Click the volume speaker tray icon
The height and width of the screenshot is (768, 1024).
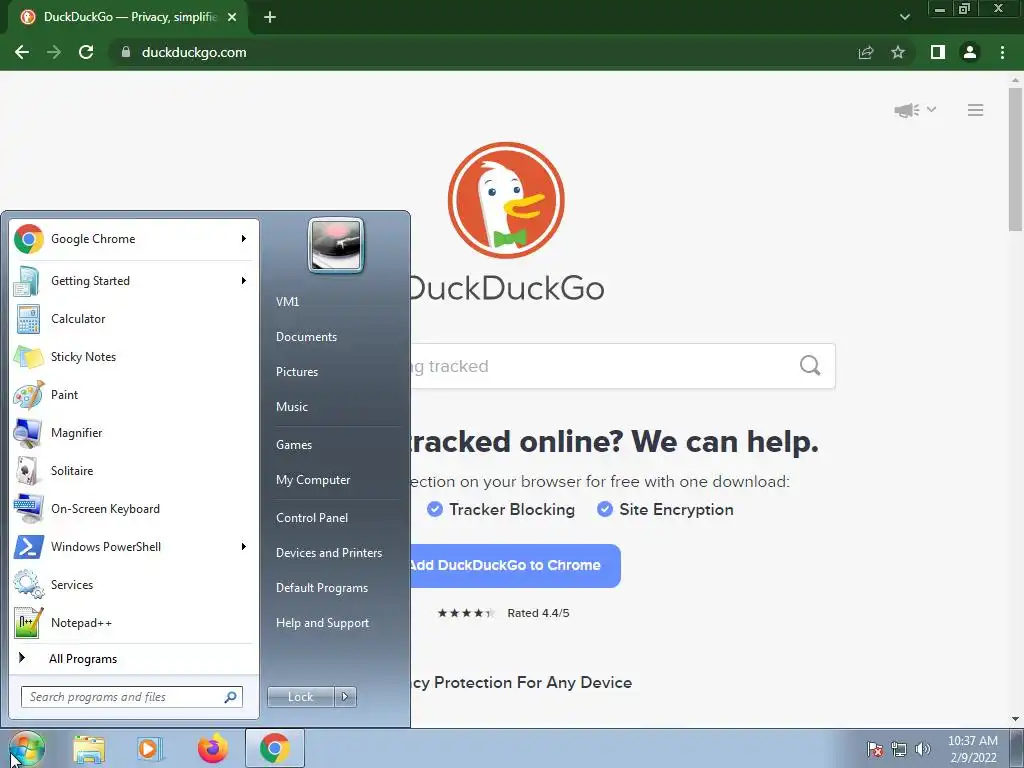click(923, 749)
